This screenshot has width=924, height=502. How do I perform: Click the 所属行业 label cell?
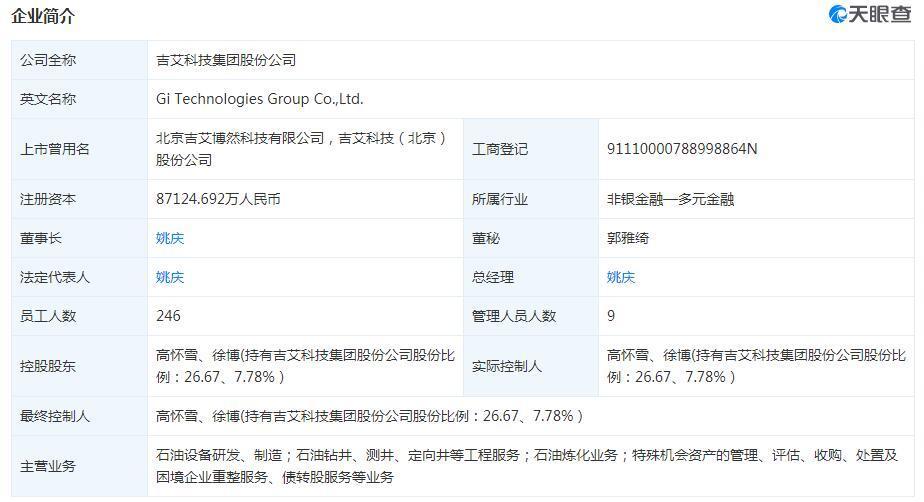[530, 199]
